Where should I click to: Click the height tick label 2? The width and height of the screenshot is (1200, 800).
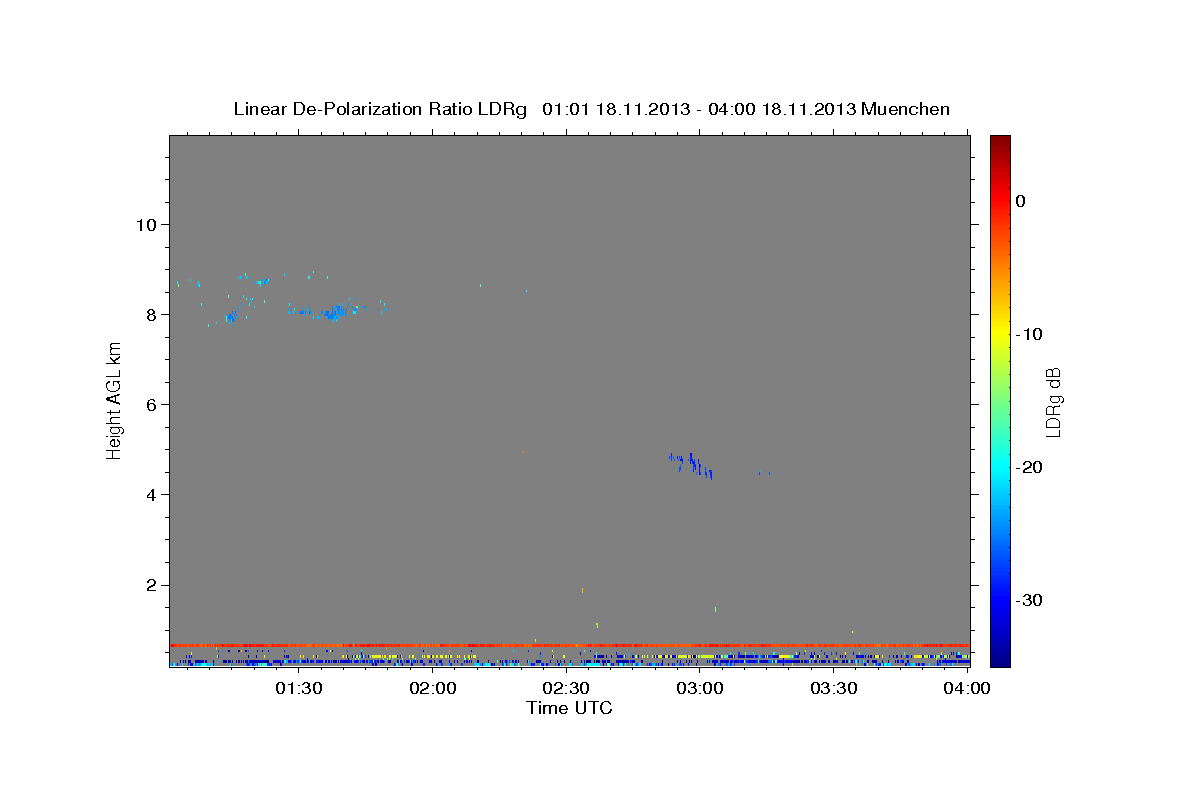coord(150,585)
